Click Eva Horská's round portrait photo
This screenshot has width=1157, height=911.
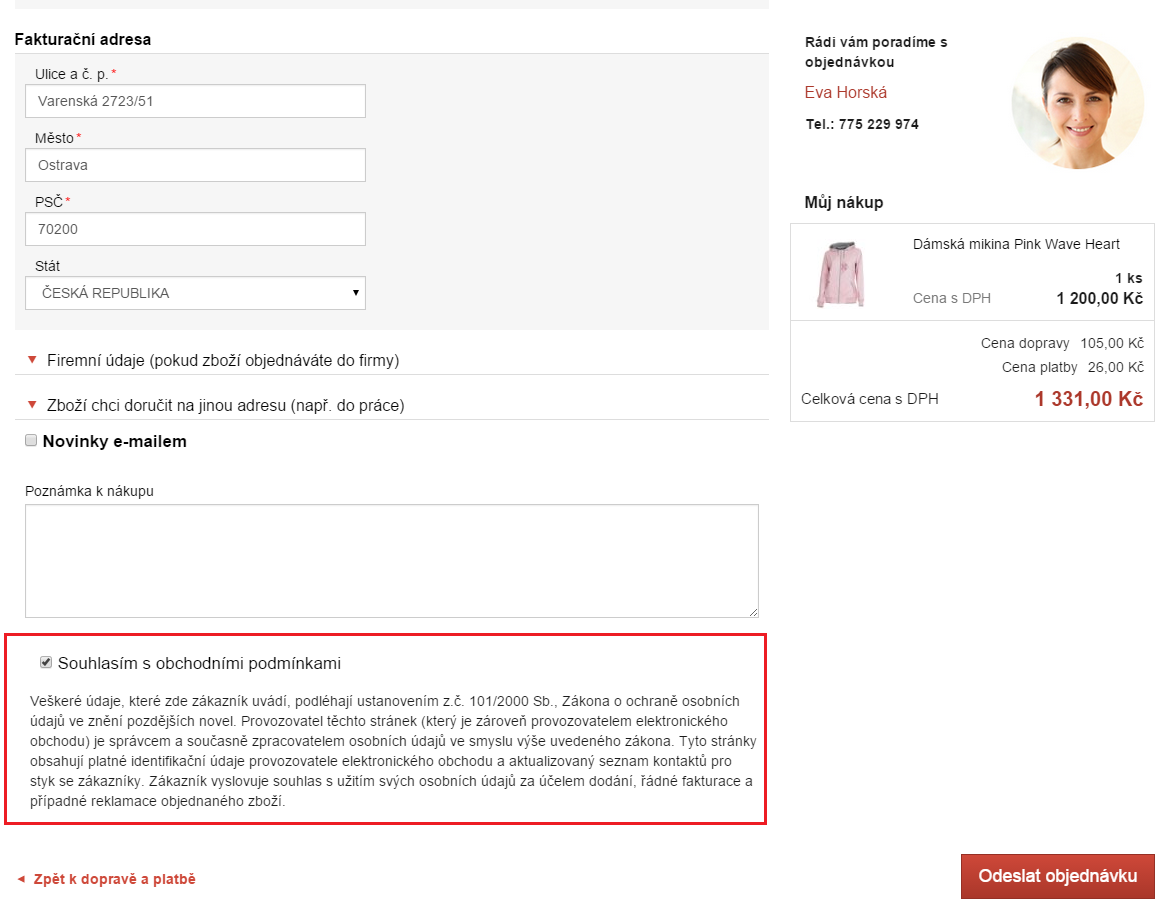pyautogui.click(x=1077, y=103)
